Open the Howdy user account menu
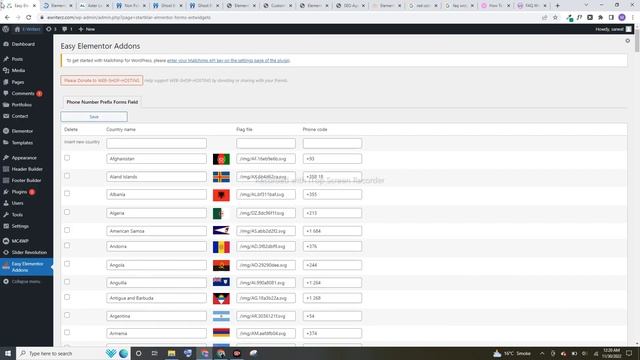 [x=613, y=29]
